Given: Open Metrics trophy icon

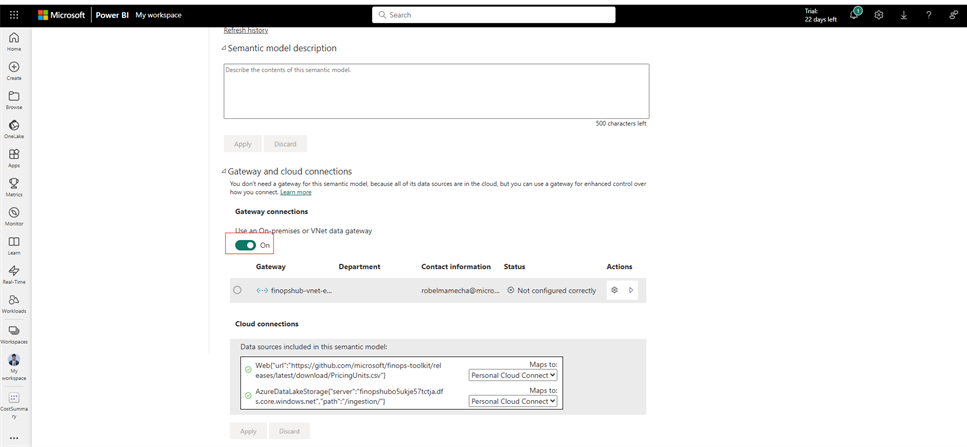Looking at the screenshot, I should pos(14,187).
